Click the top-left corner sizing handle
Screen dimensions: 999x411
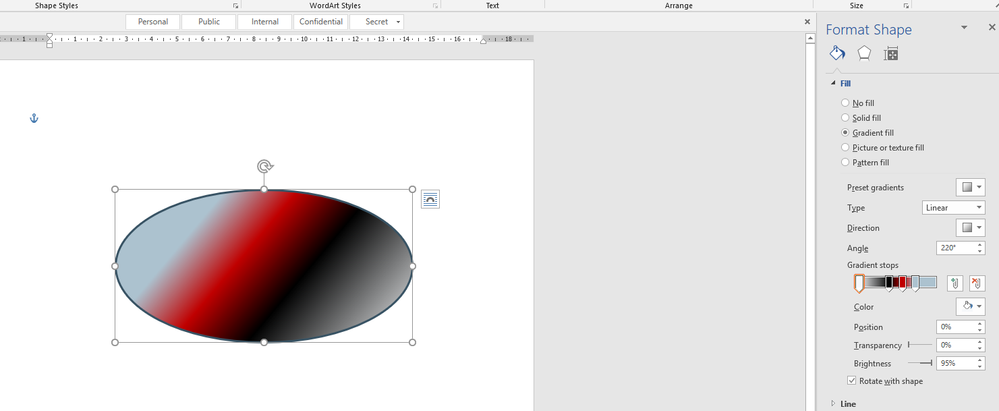(115, 189)
